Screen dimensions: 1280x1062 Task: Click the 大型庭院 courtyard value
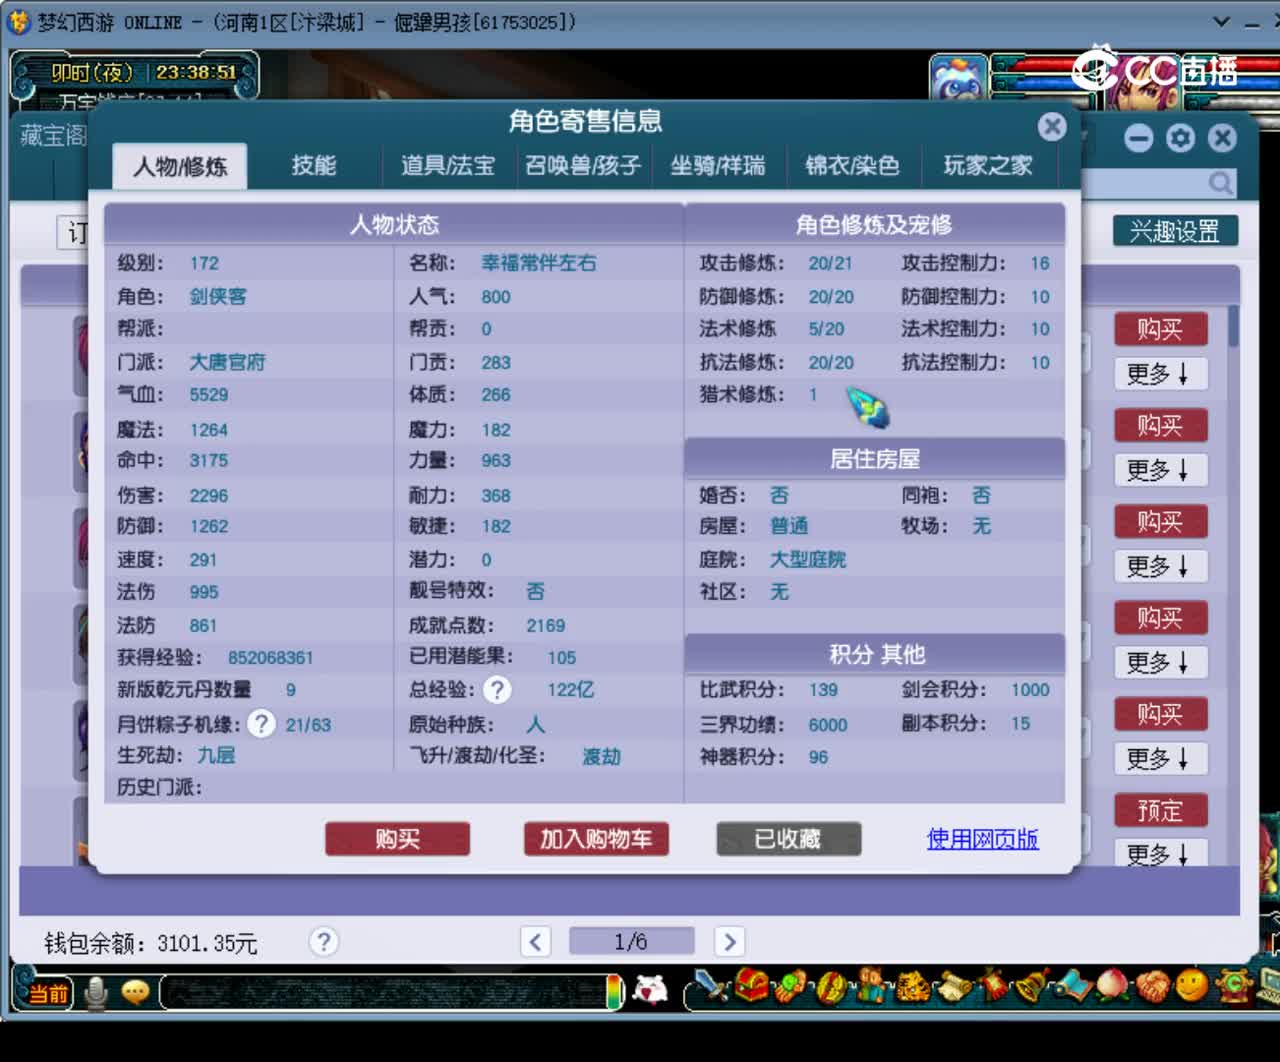808,560
